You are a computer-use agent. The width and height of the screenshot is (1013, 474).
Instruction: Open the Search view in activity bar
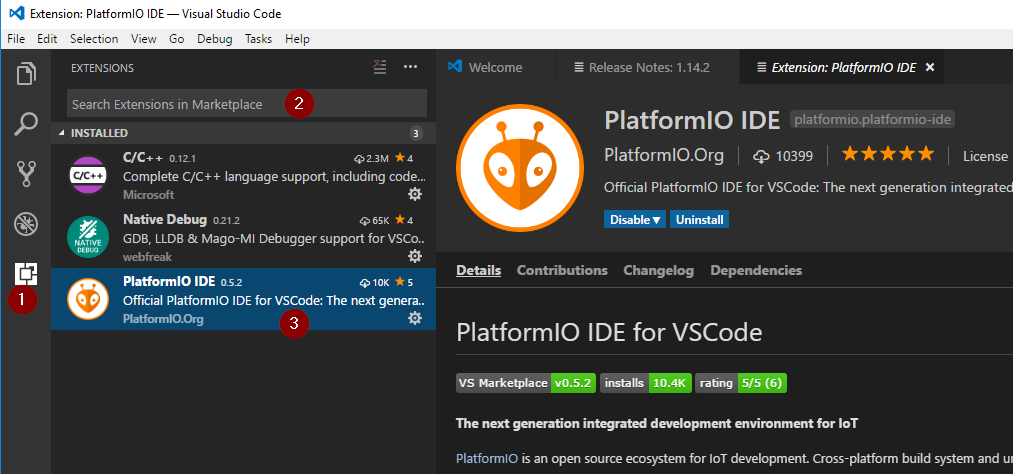tap(26, 123)
